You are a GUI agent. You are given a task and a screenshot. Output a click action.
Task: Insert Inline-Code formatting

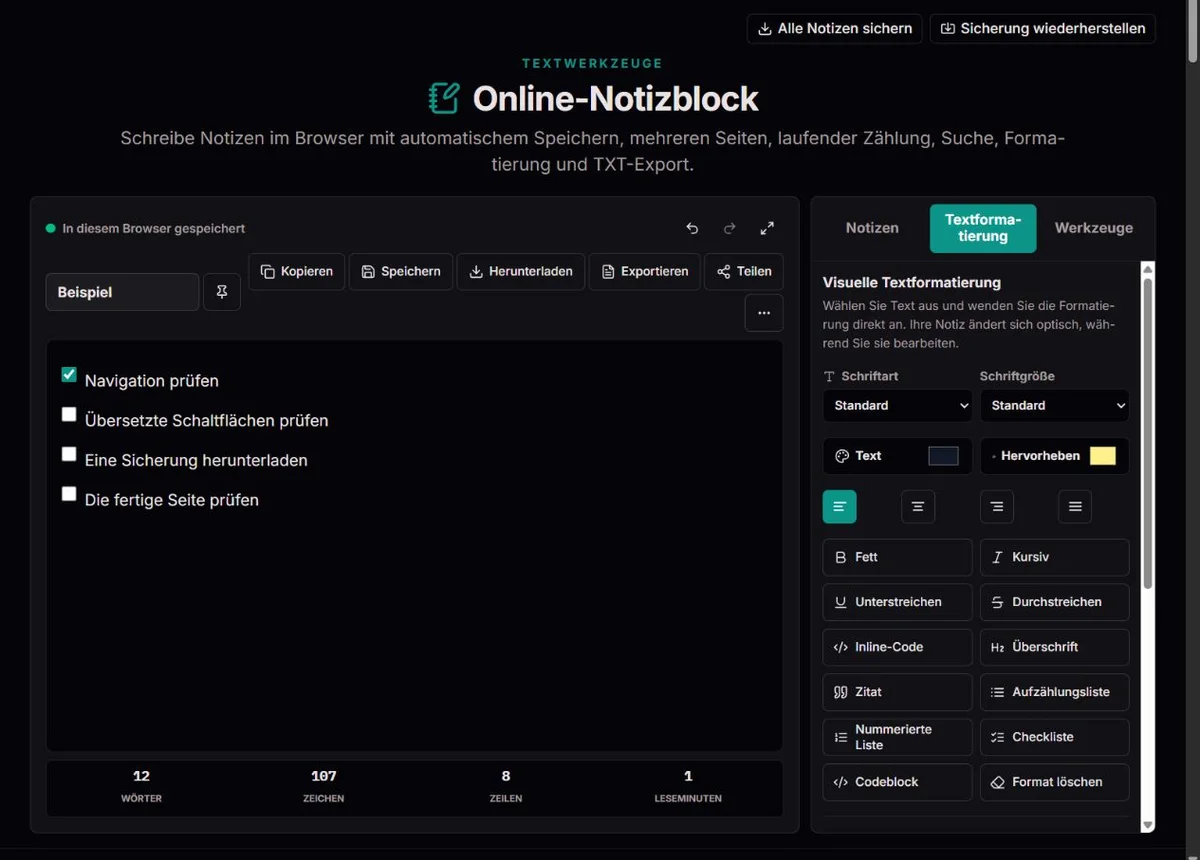897,647
